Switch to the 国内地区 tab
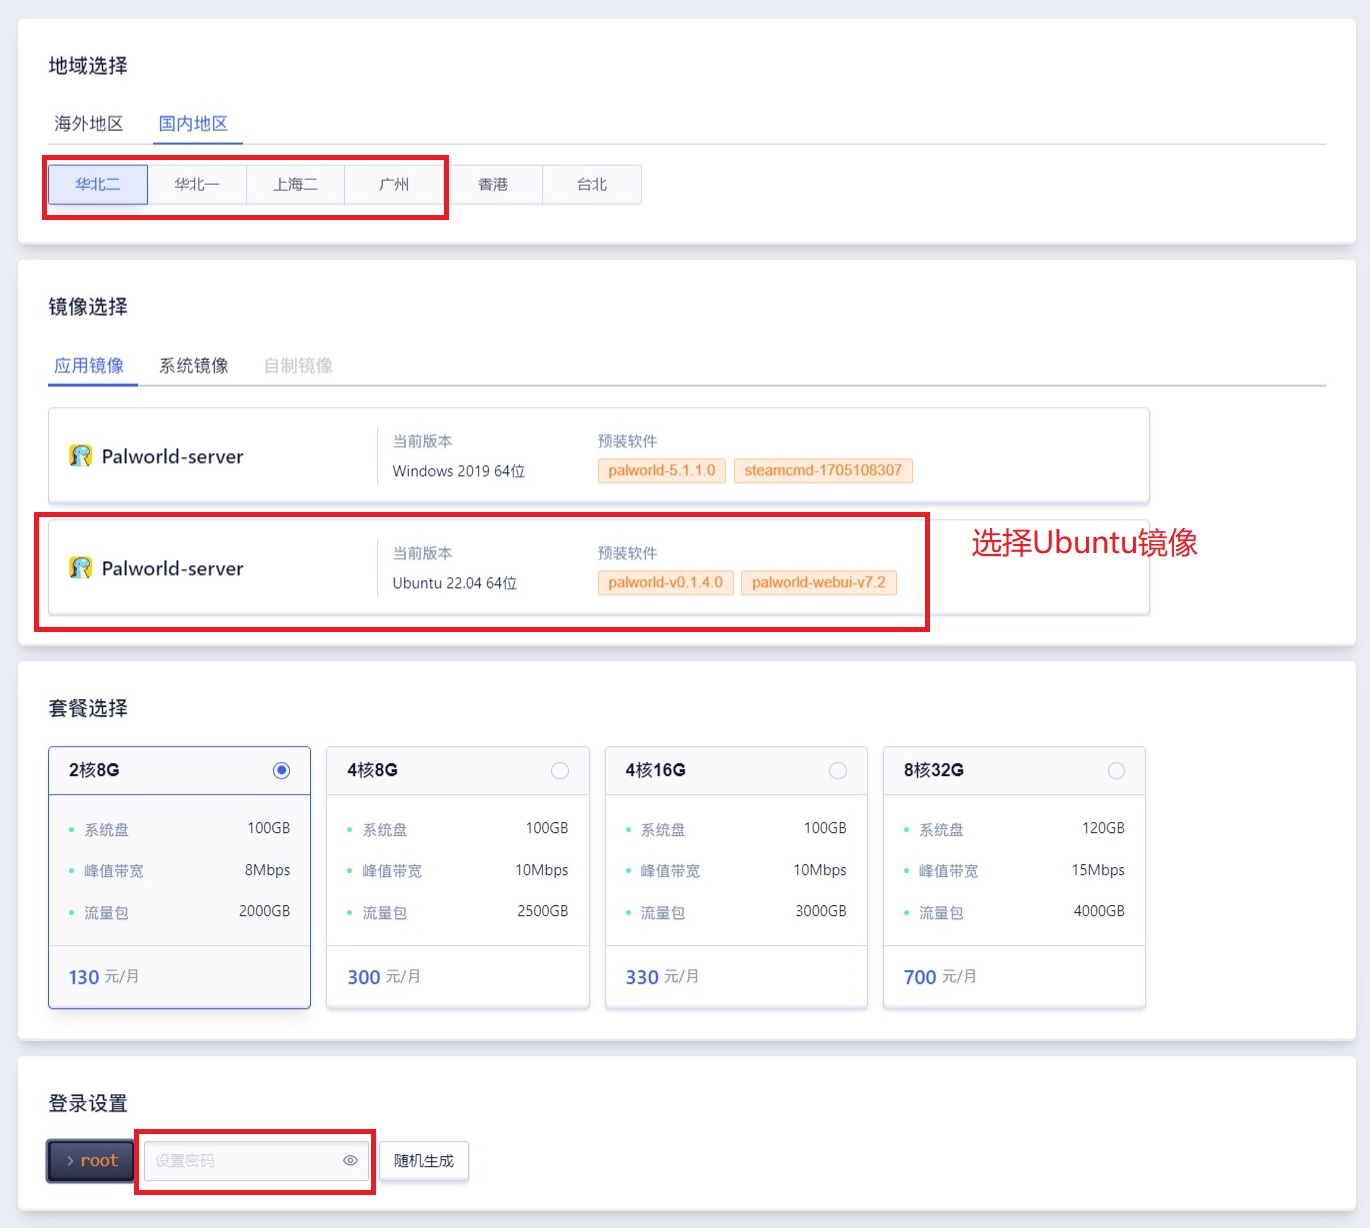 point(194,124)
